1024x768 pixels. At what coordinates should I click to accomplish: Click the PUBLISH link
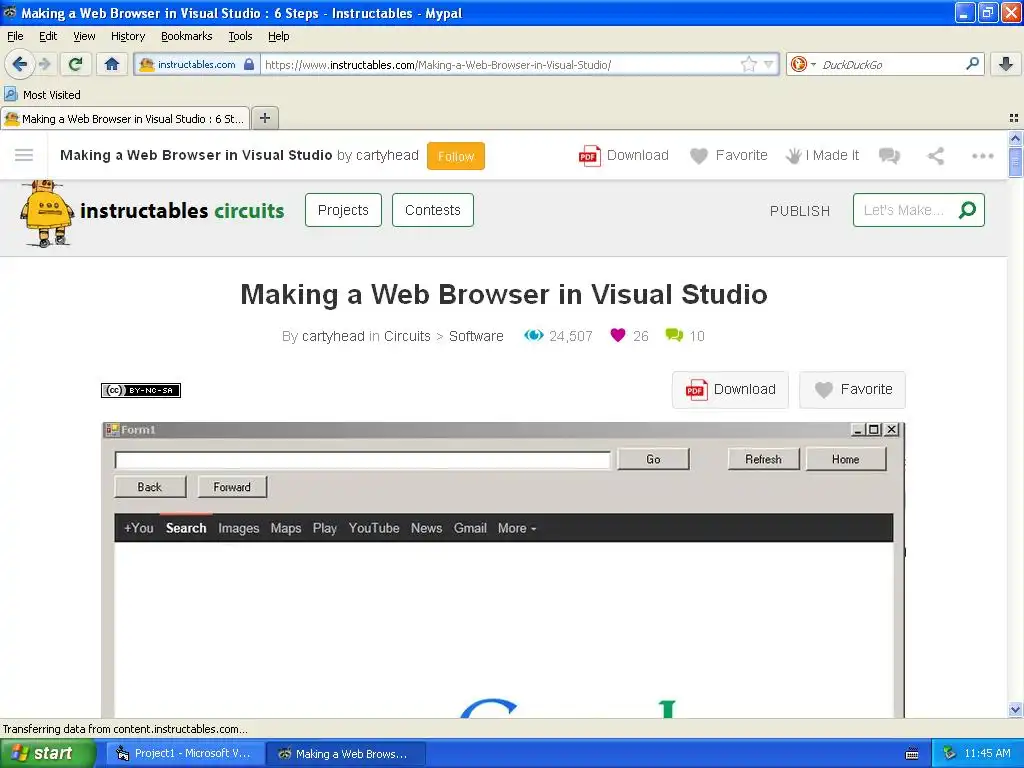click(800, 211)
